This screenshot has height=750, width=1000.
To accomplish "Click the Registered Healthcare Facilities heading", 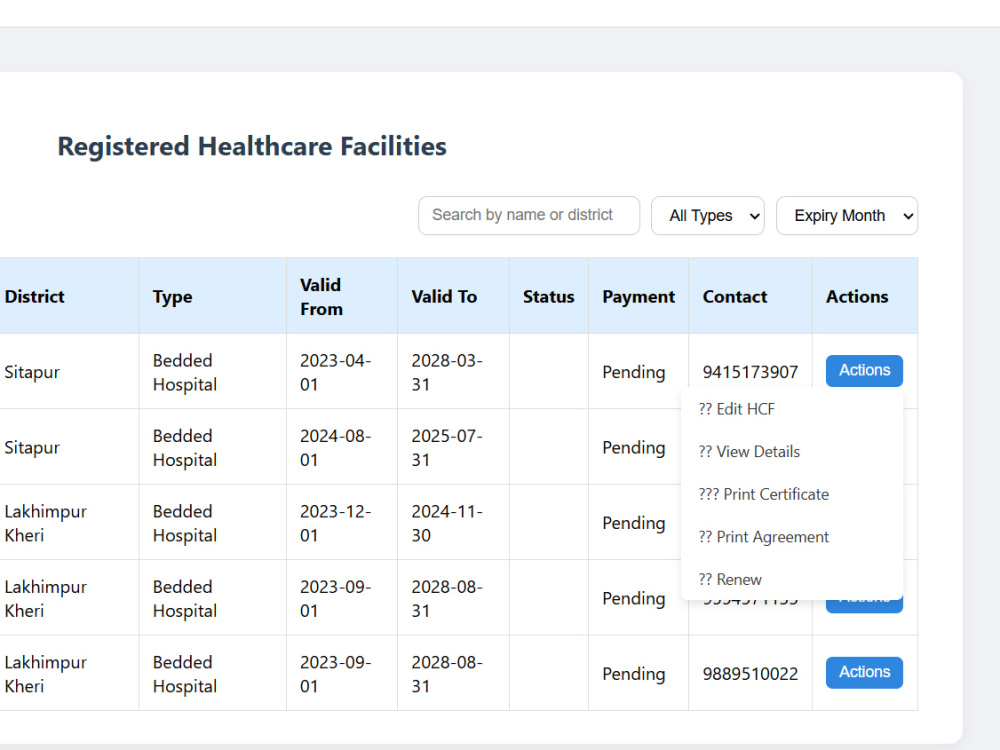I will coord(252,147).
